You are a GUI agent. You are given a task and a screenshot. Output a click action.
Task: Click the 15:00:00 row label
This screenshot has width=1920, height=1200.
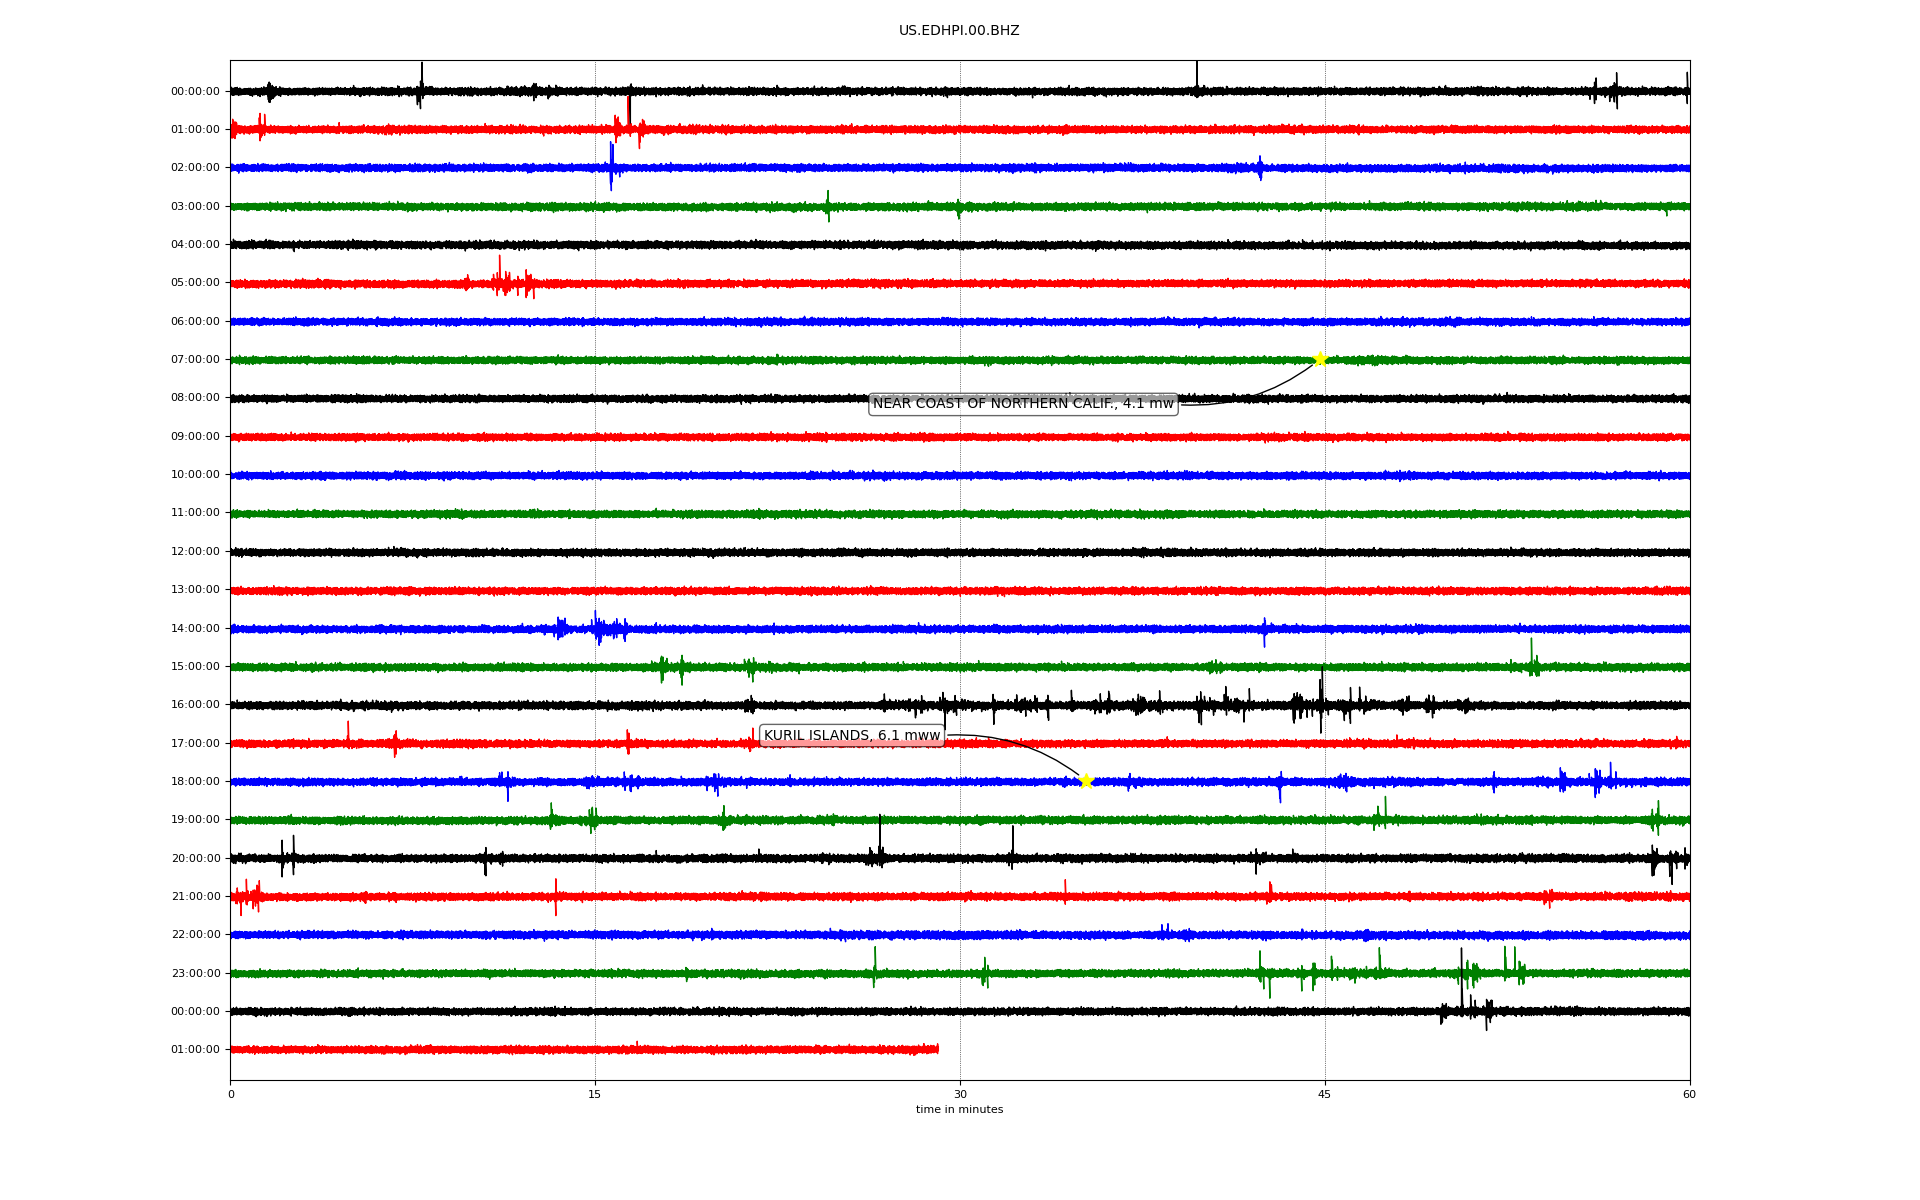tap(195, 667)
